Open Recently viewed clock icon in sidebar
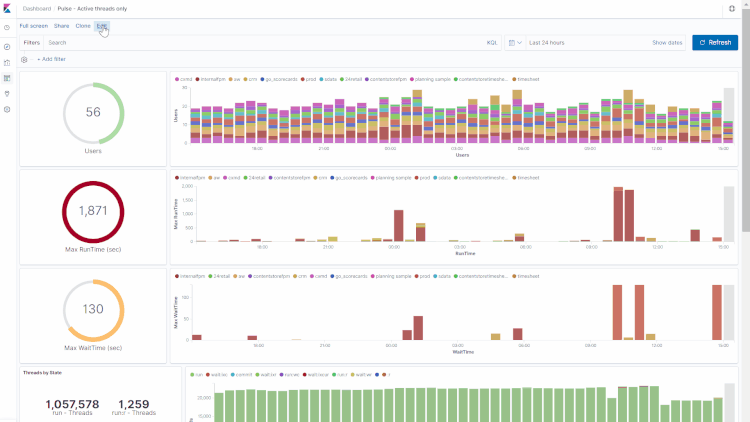The image size is (750, 422). [x=7, y=28]
